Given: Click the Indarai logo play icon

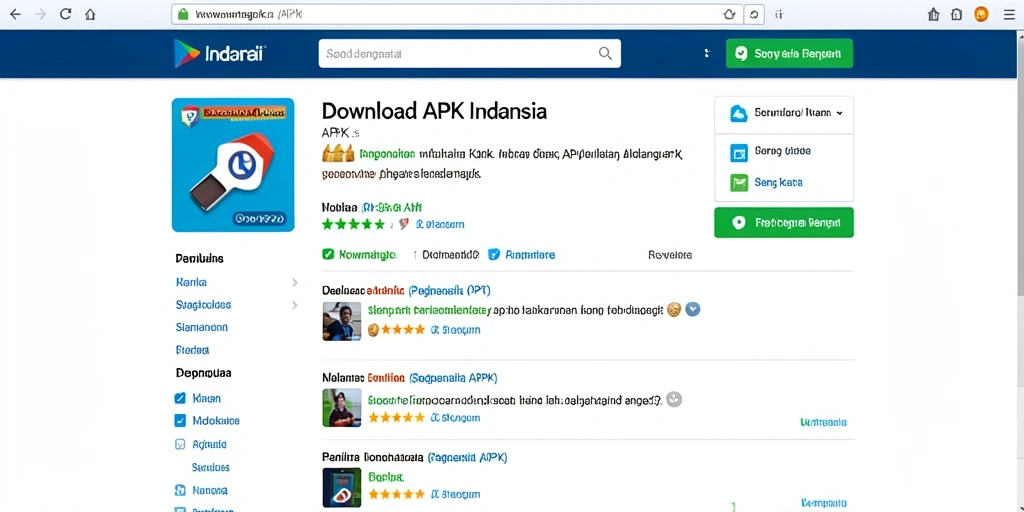Looking at the screenshot, I should pos(186,54).
